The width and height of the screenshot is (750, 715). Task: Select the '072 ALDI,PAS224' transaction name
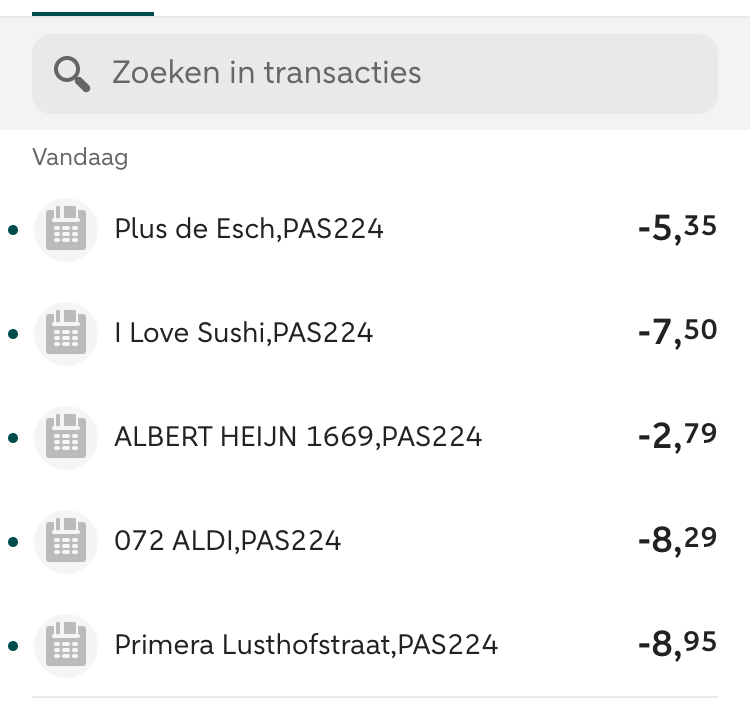point(228,541)
